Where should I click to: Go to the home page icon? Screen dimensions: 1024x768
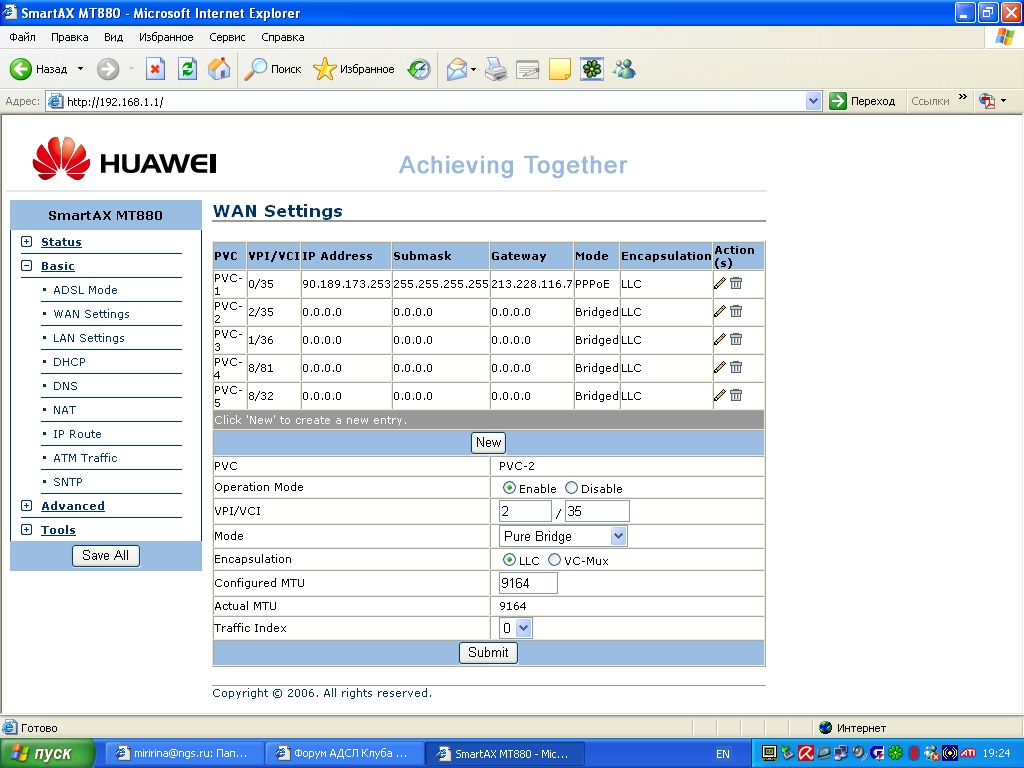coord(219,69)
